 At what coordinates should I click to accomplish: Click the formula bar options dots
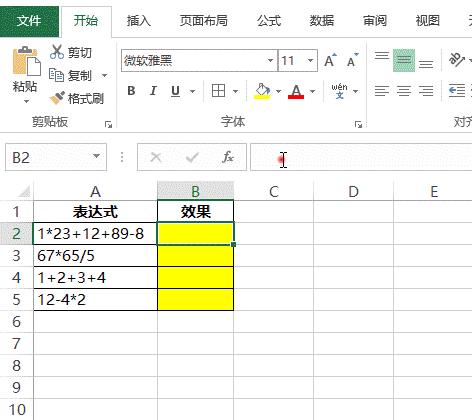pos(122,157)
